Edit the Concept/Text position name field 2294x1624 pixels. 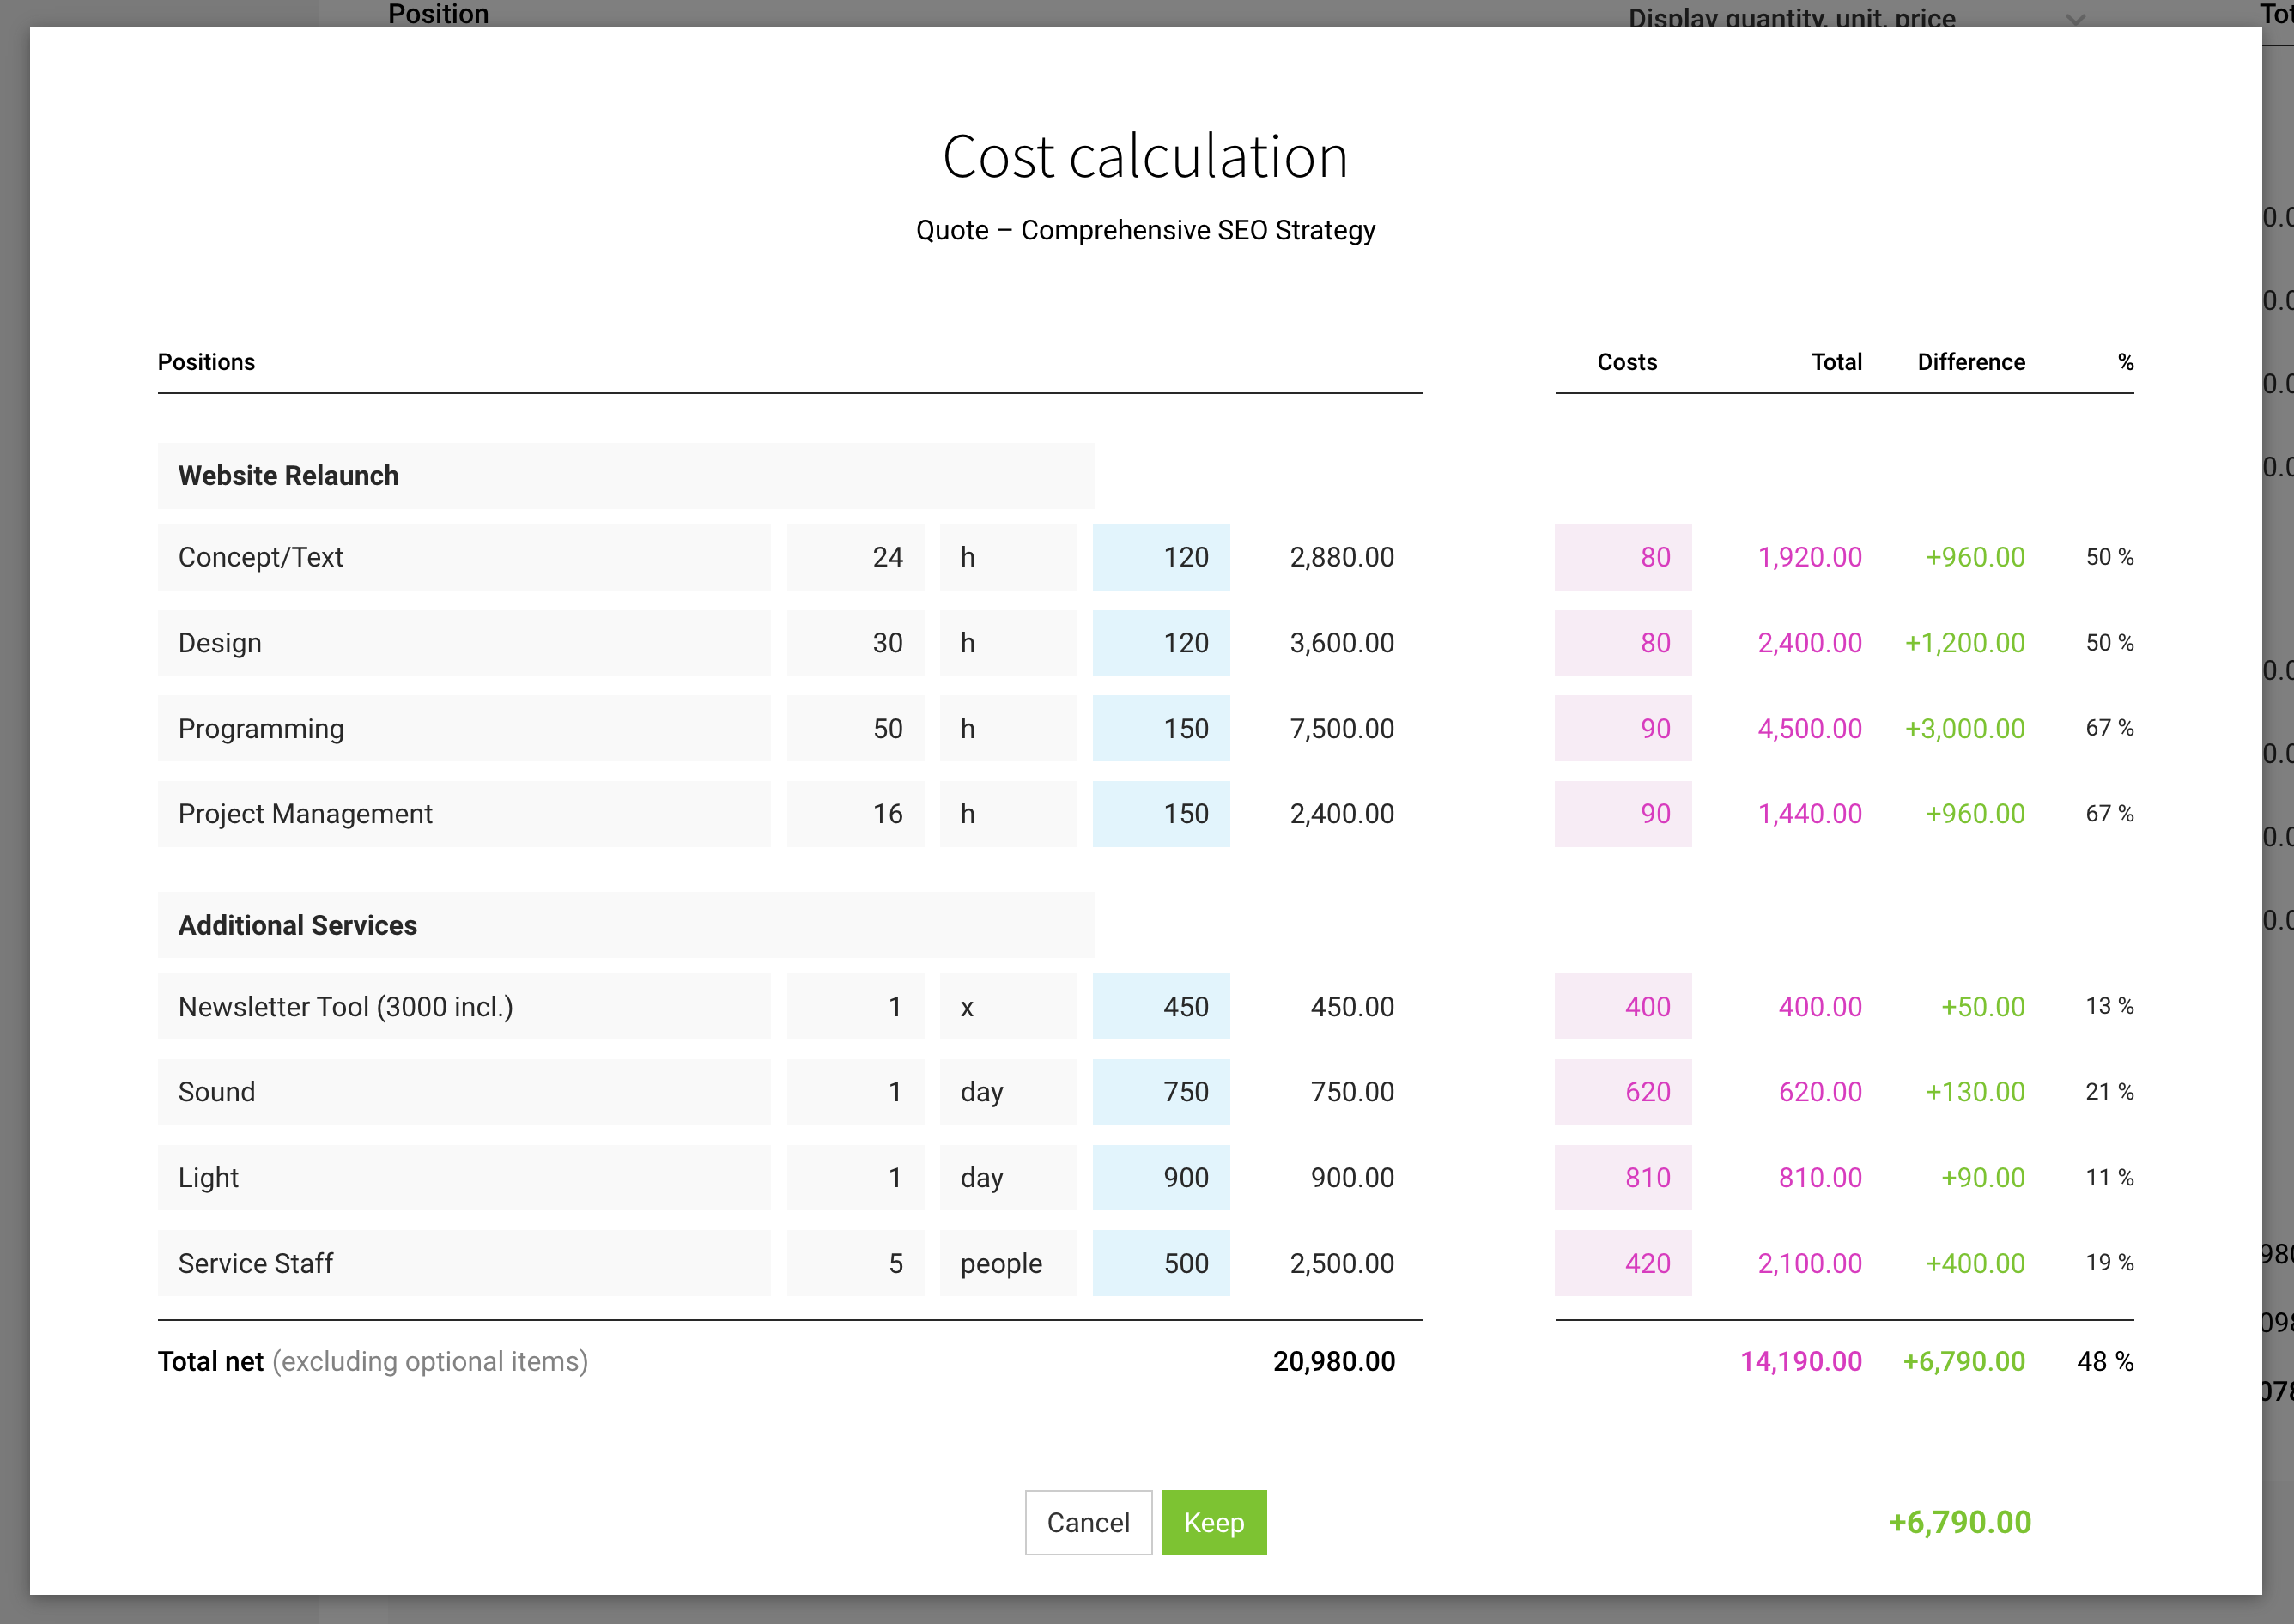pos(464,557)
